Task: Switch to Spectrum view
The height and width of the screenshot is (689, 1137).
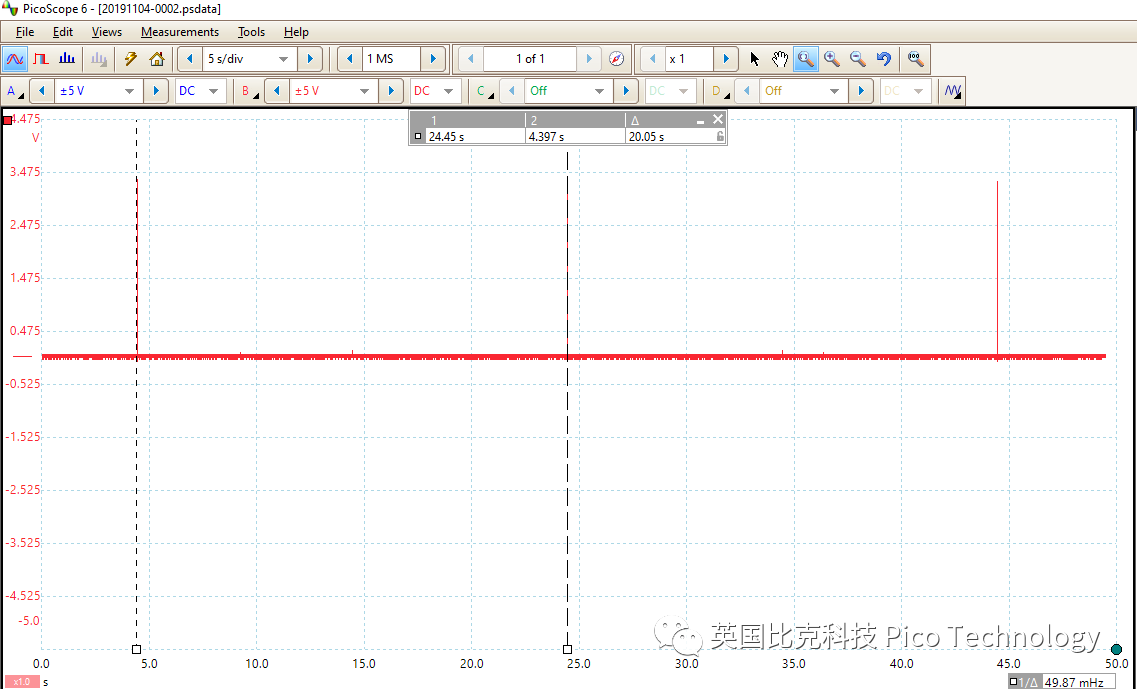Action: tap(66, 59)
